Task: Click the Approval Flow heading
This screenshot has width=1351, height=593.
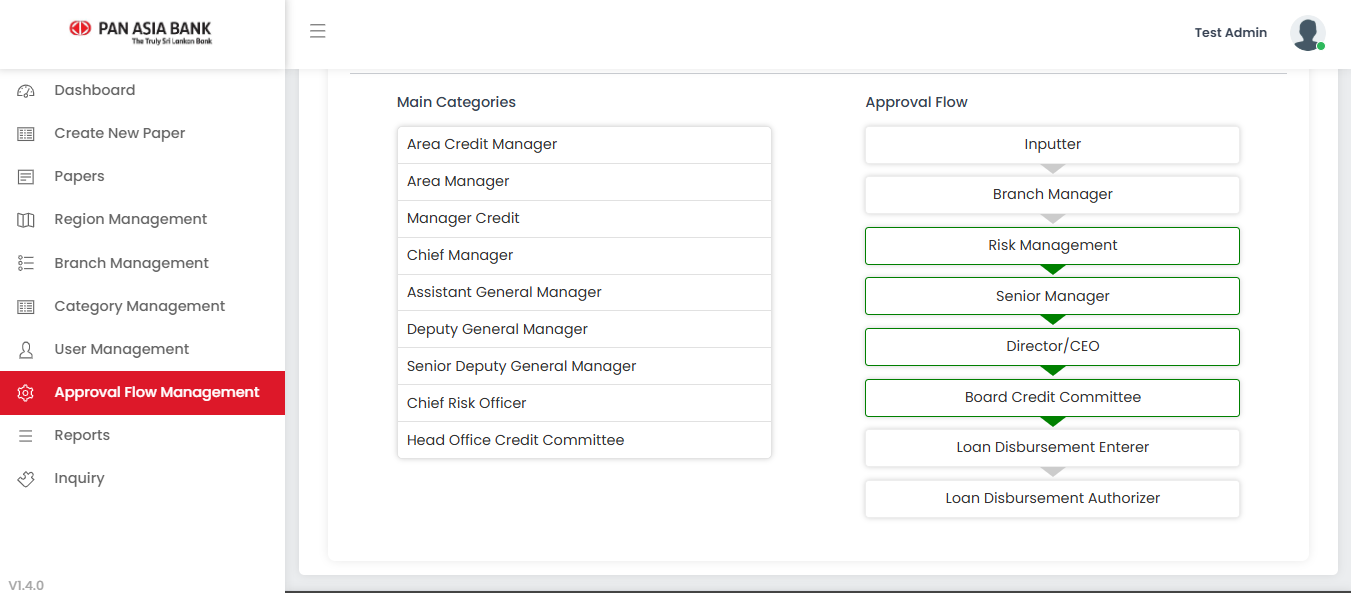Action: tap(916, 102)
